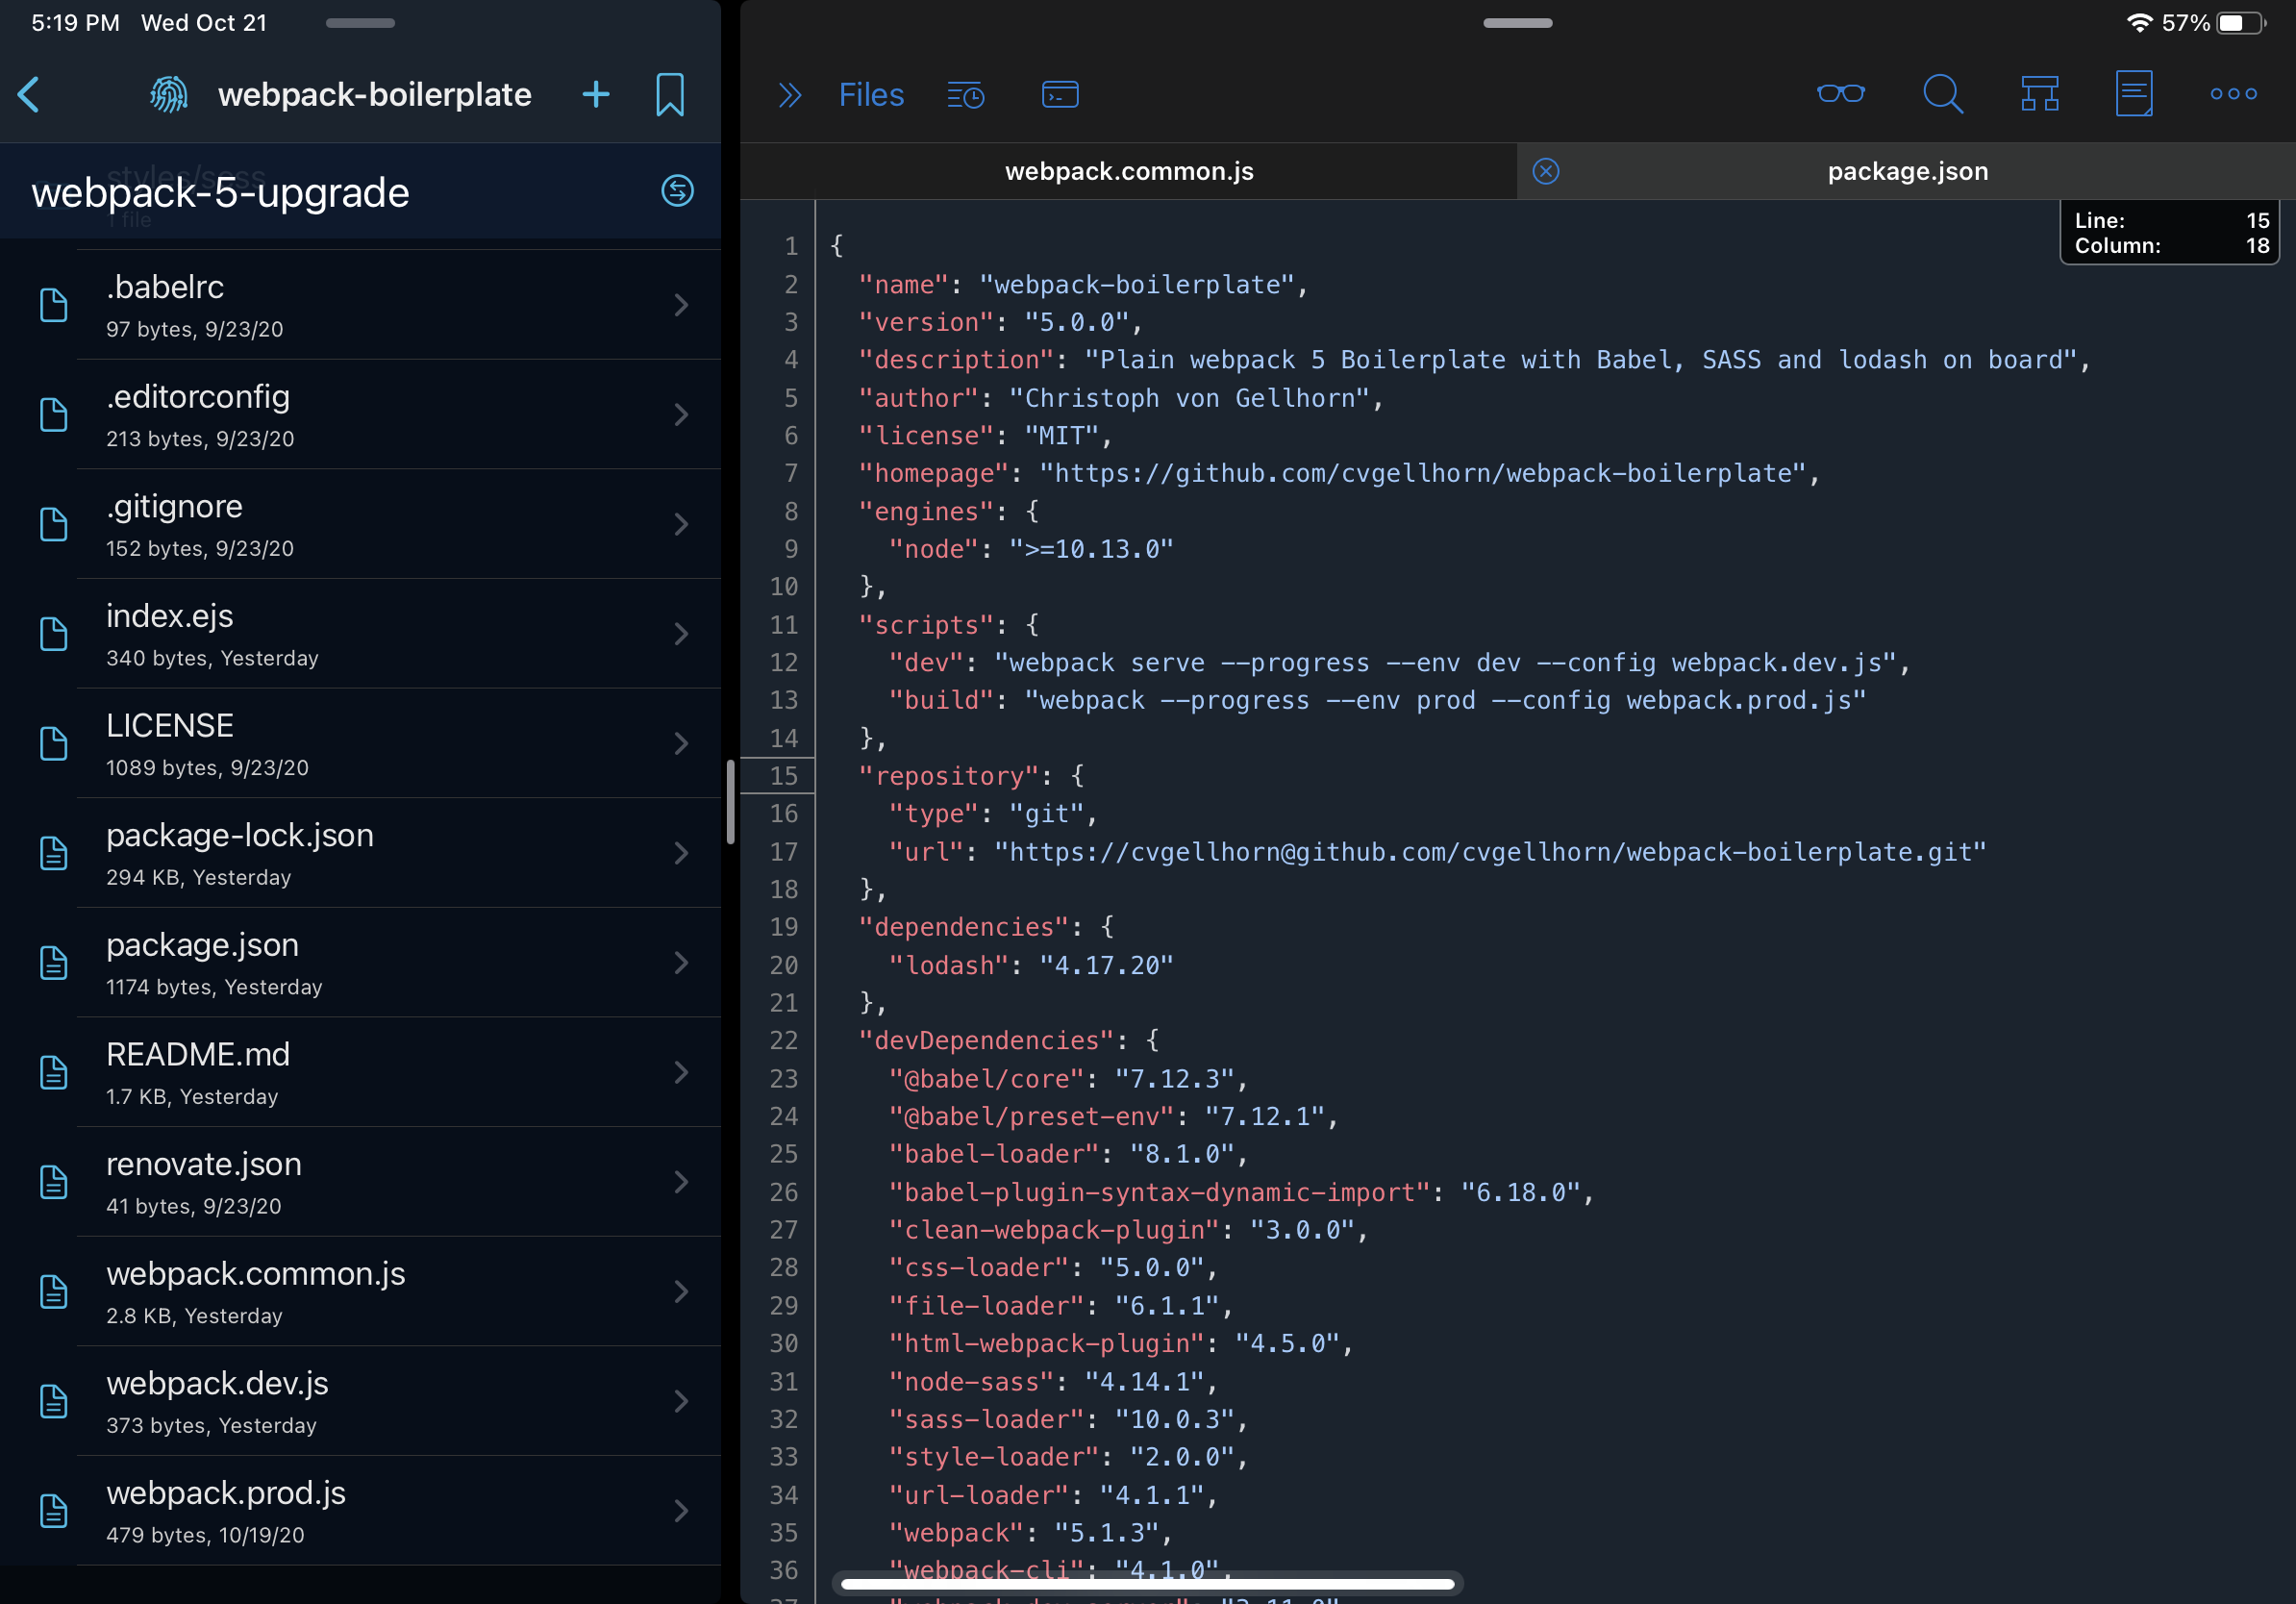Click the "repository" key on line 15
The width and height of the screenshot is (2296, 1604).
pyautogui.click(x=948, y=776)
